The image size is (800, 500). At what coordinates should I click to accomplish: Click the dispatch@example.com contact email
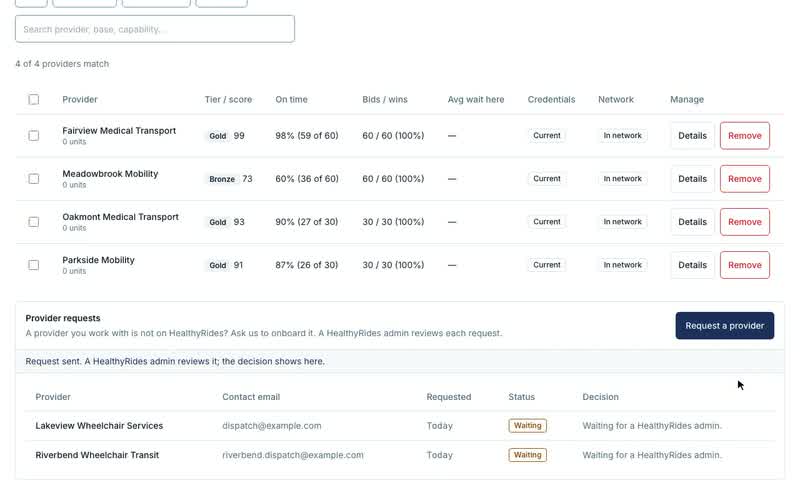(271, 426)
